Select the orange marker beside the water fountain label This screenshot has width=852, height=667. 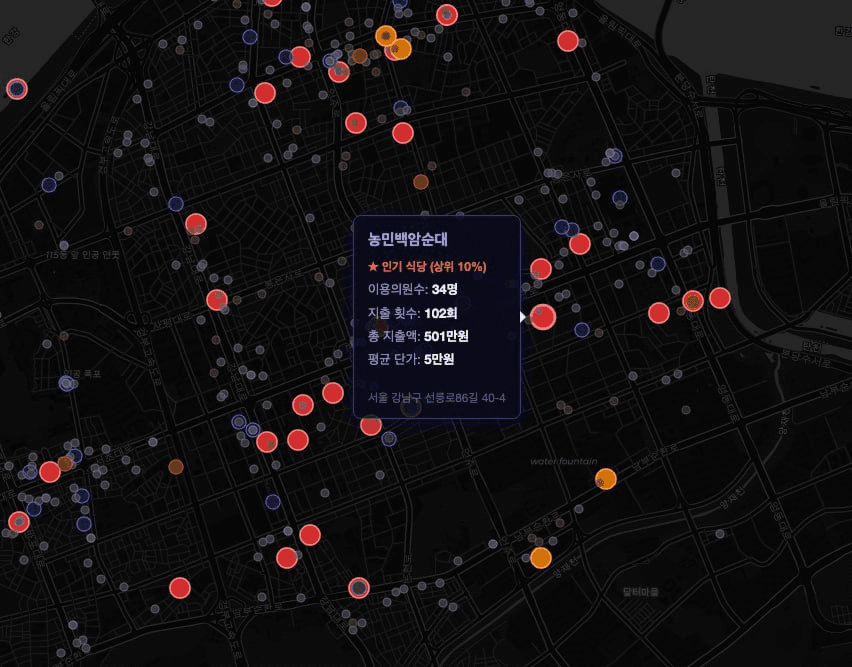coord(606,479)
